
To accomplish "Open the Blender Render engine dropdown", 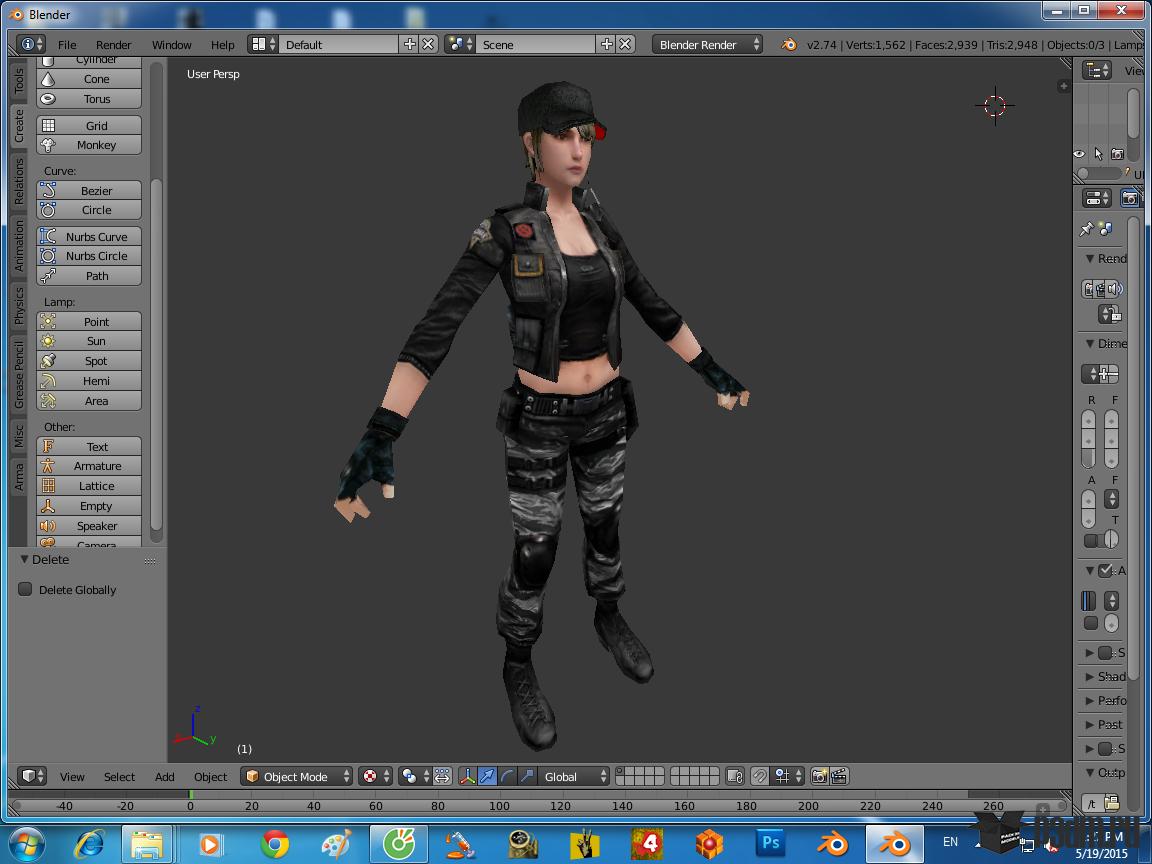I will [707, 45].
